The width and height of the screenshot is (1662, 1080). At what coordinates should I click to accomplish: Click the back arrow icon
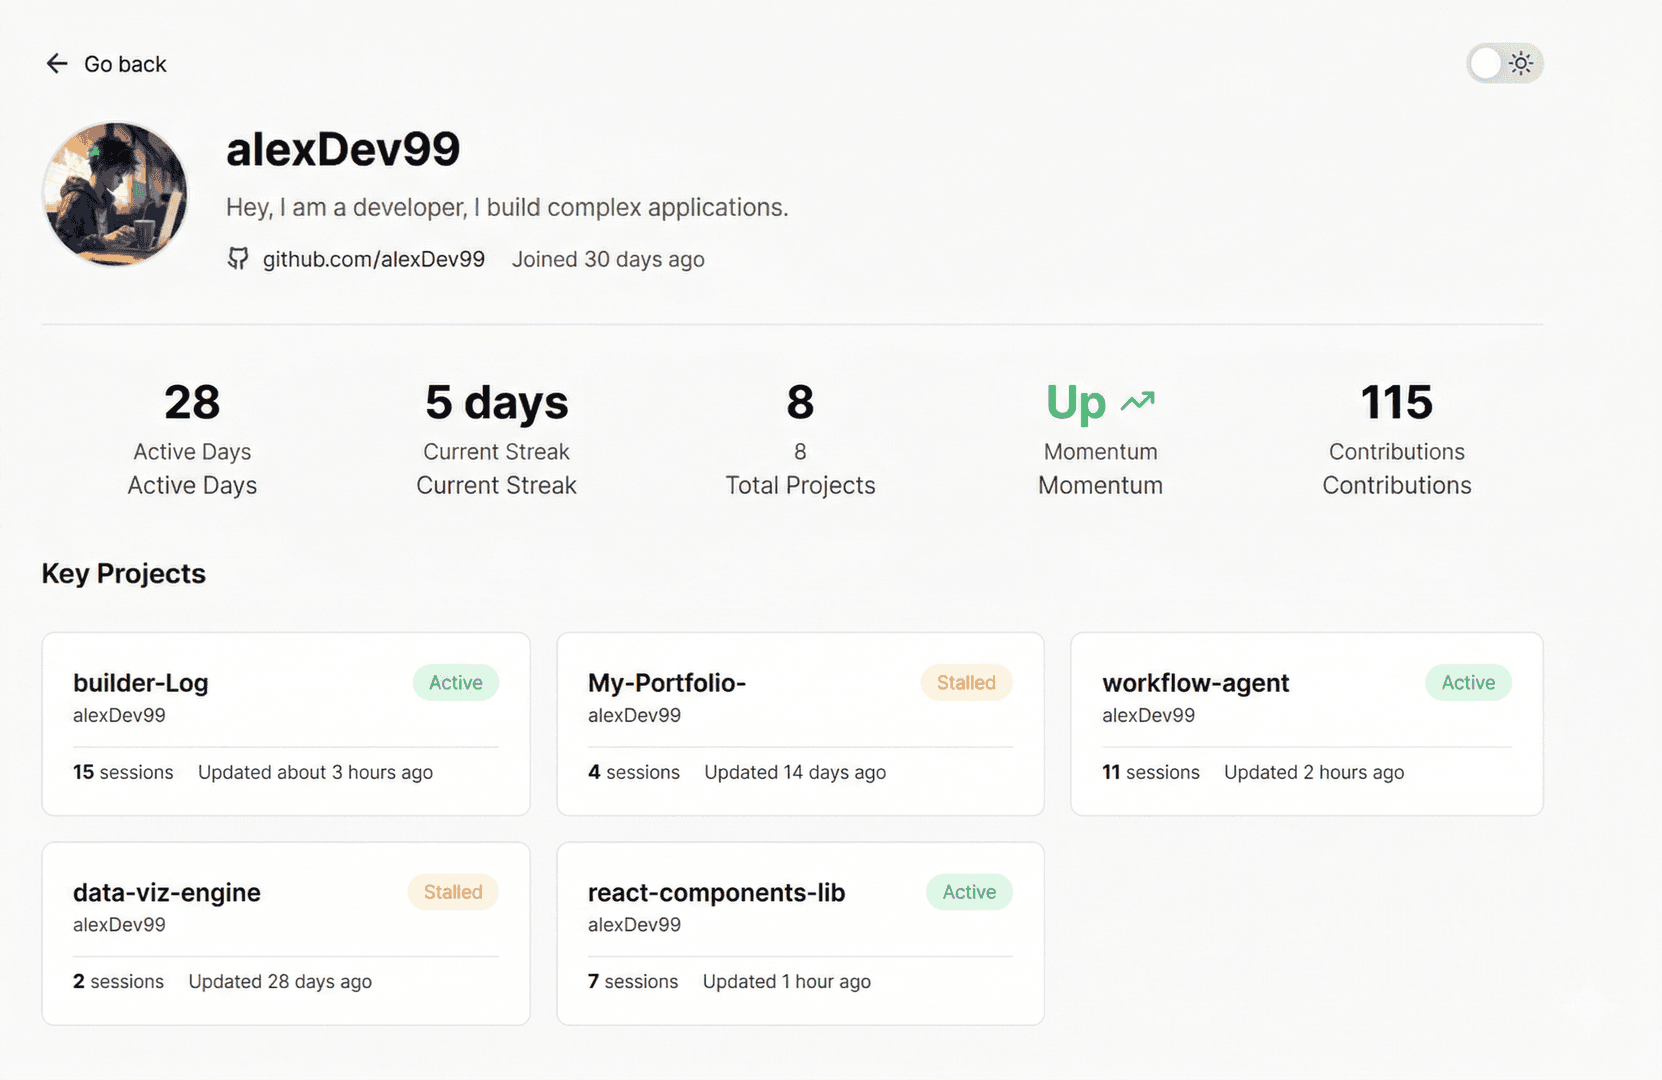(x=57, y=63)
